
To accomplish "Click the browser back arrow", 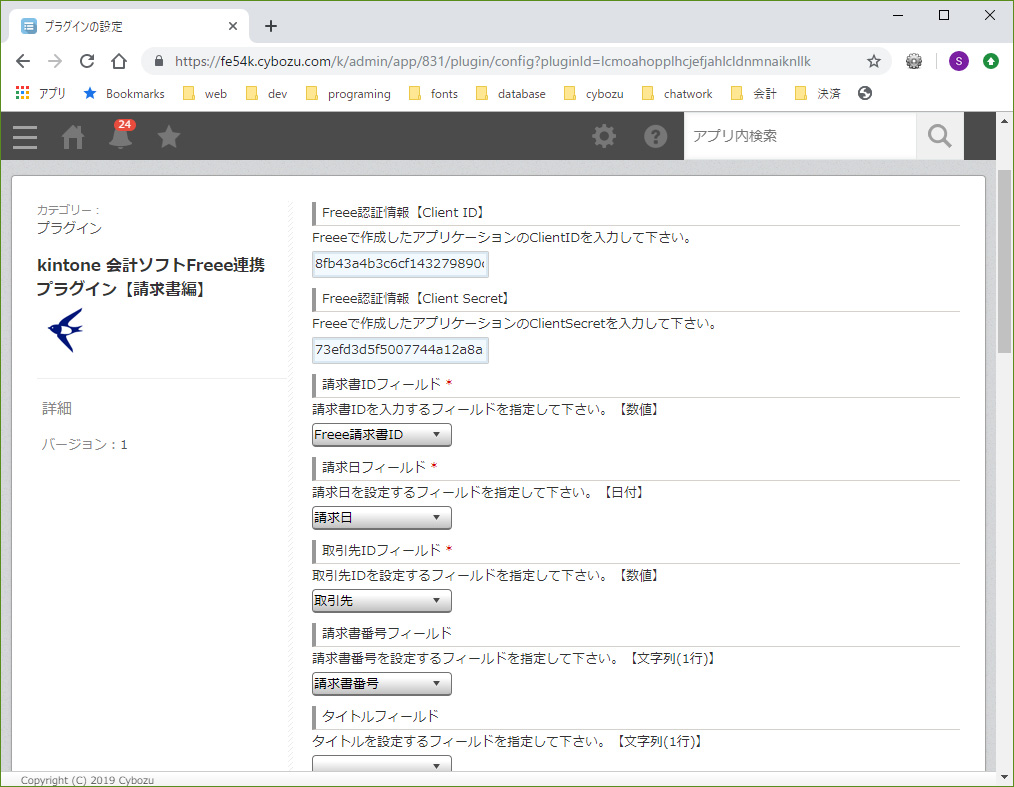I will click(23, 61).
